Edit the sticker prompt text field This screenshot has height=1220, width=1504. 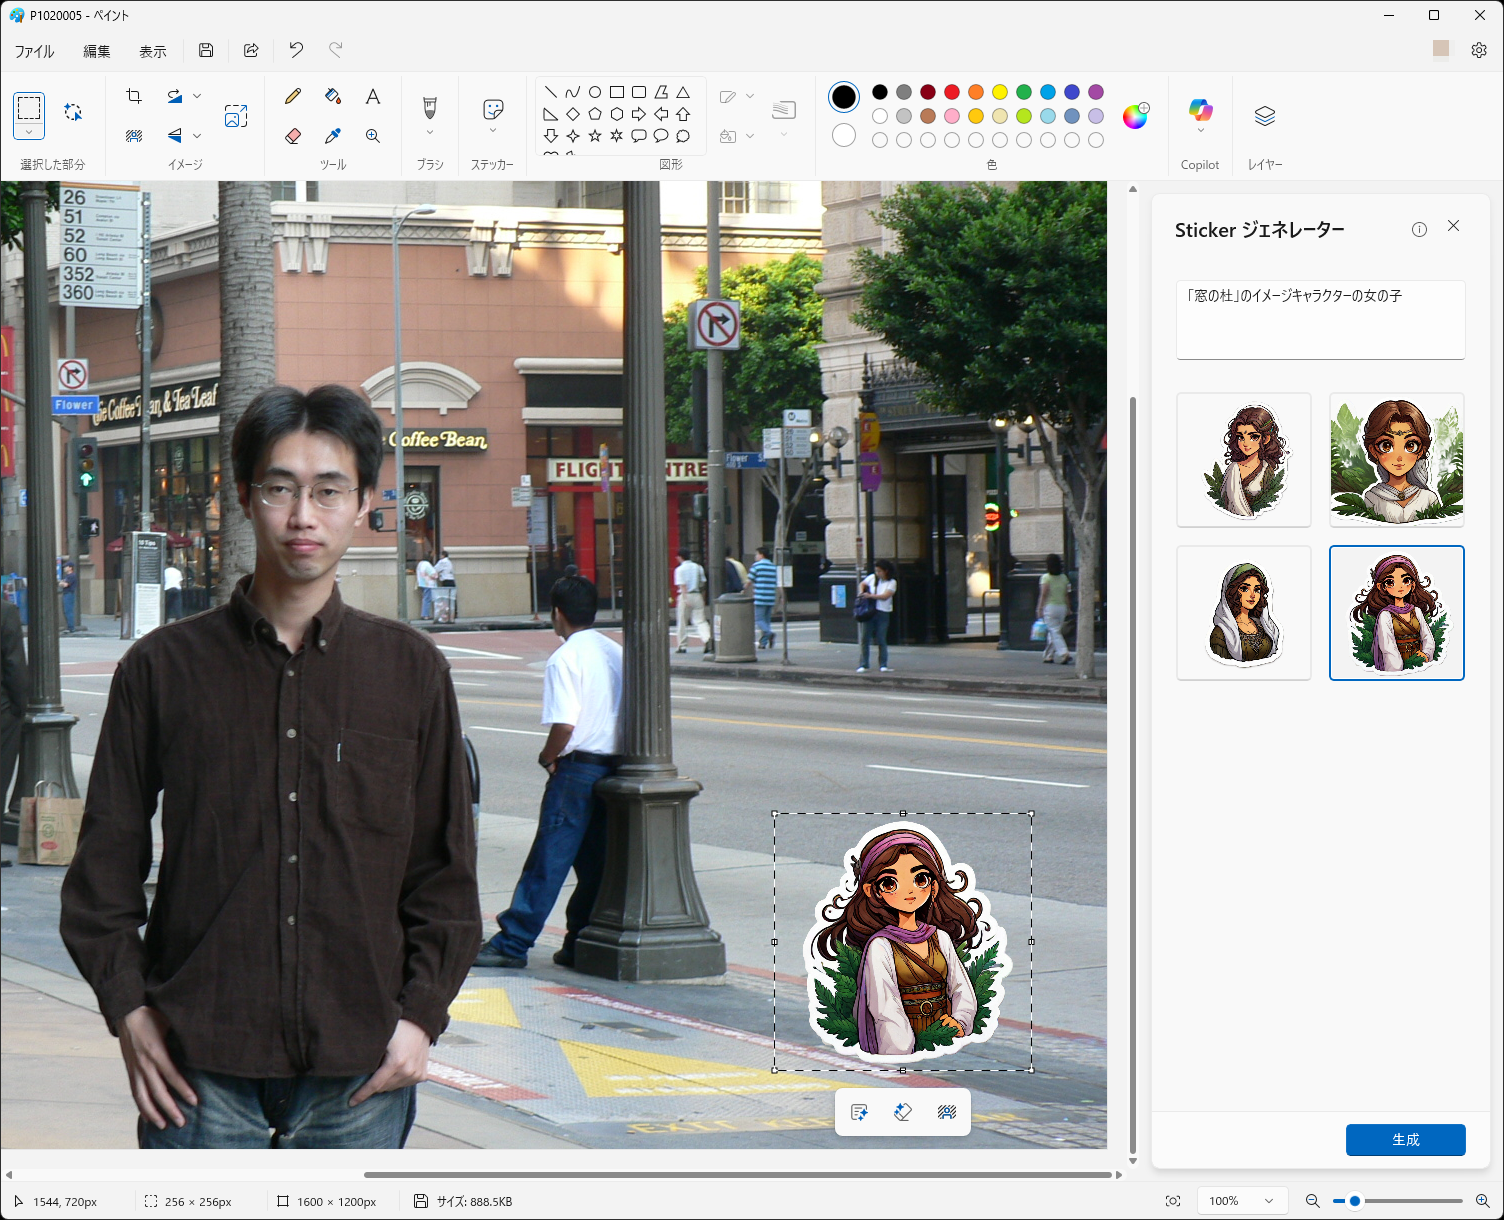pyautogui.click(x=1320, y=318)
